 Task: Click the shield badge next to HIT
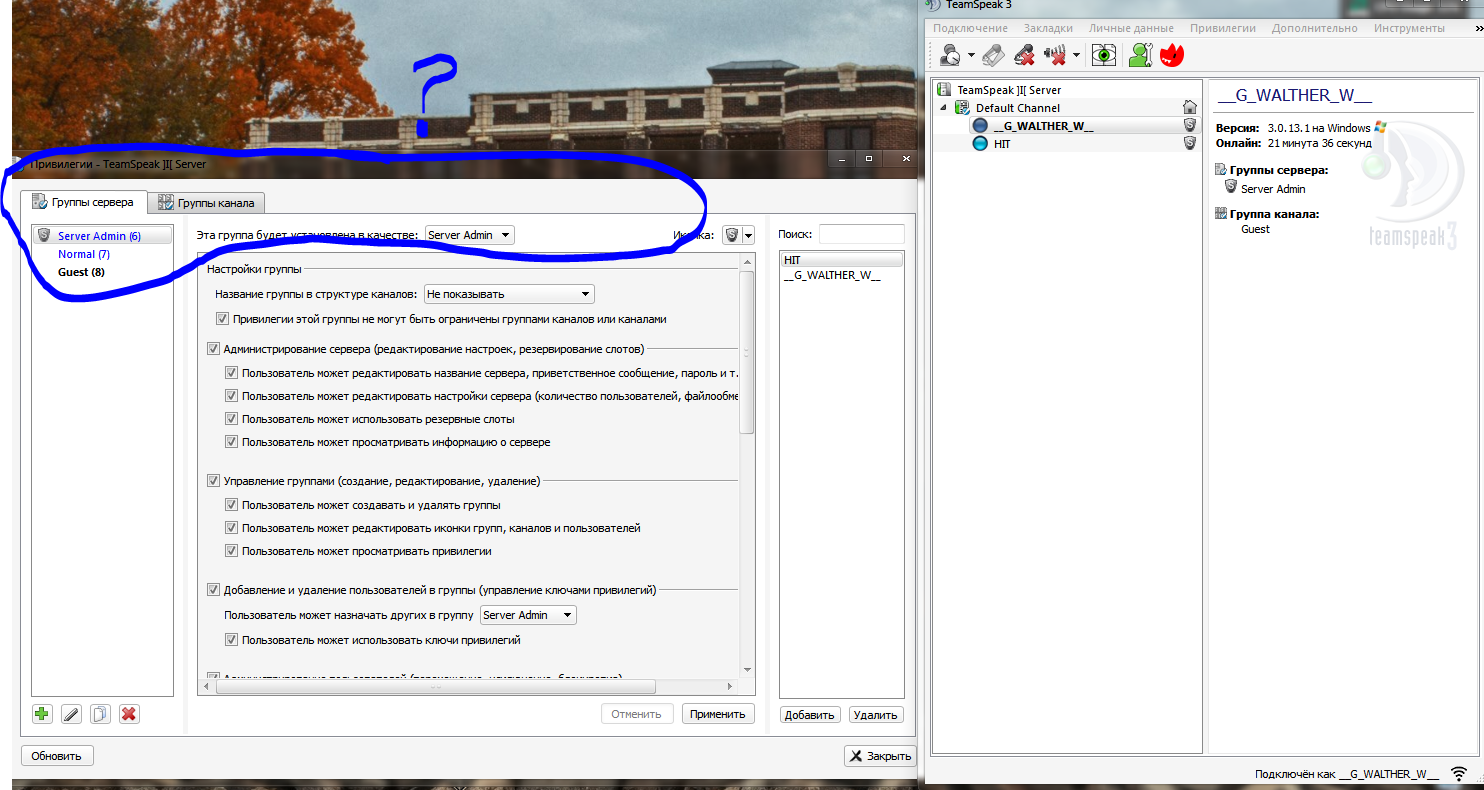(x=1190, y=143)
